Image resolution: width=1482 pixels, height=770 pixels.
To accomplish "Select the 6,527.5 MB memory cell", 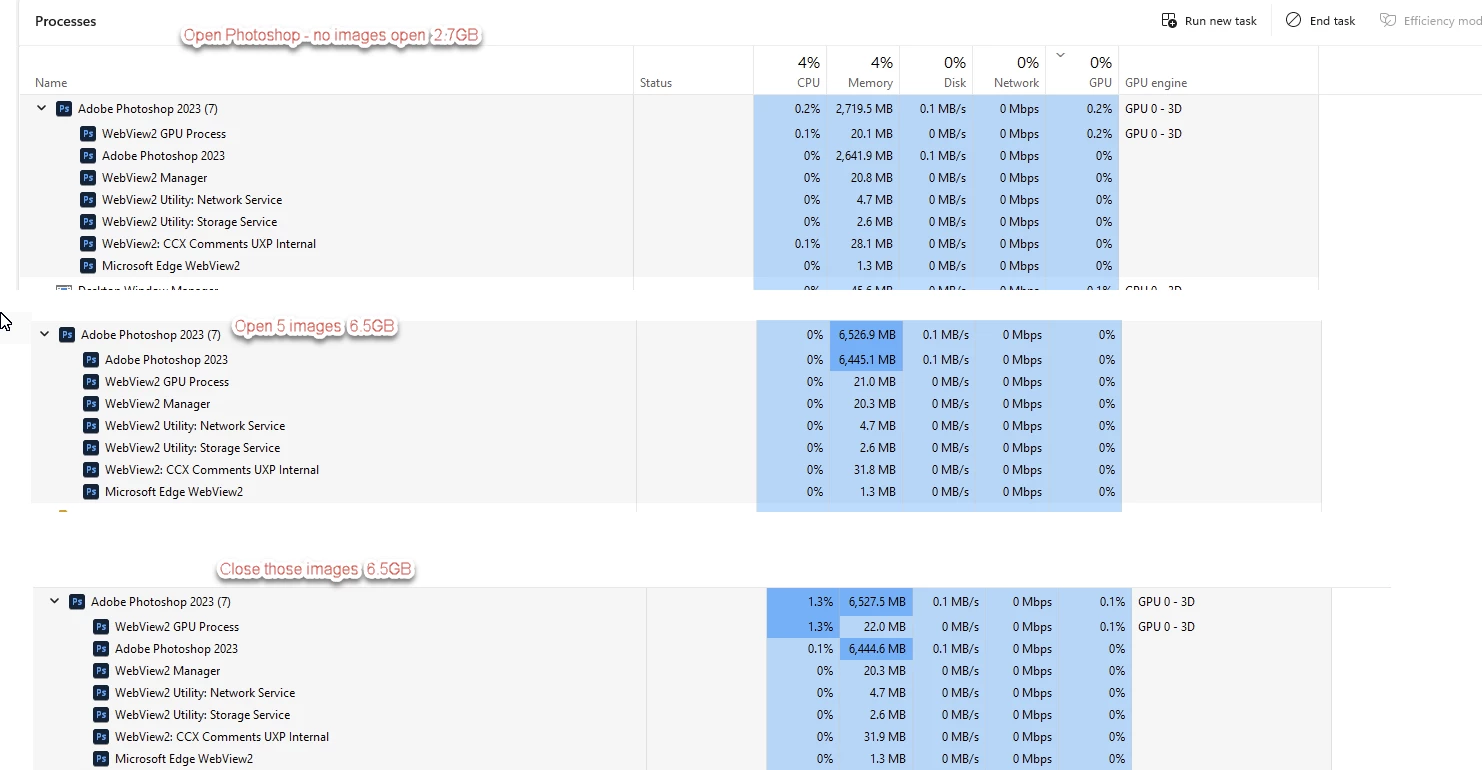I will [876, 602].
